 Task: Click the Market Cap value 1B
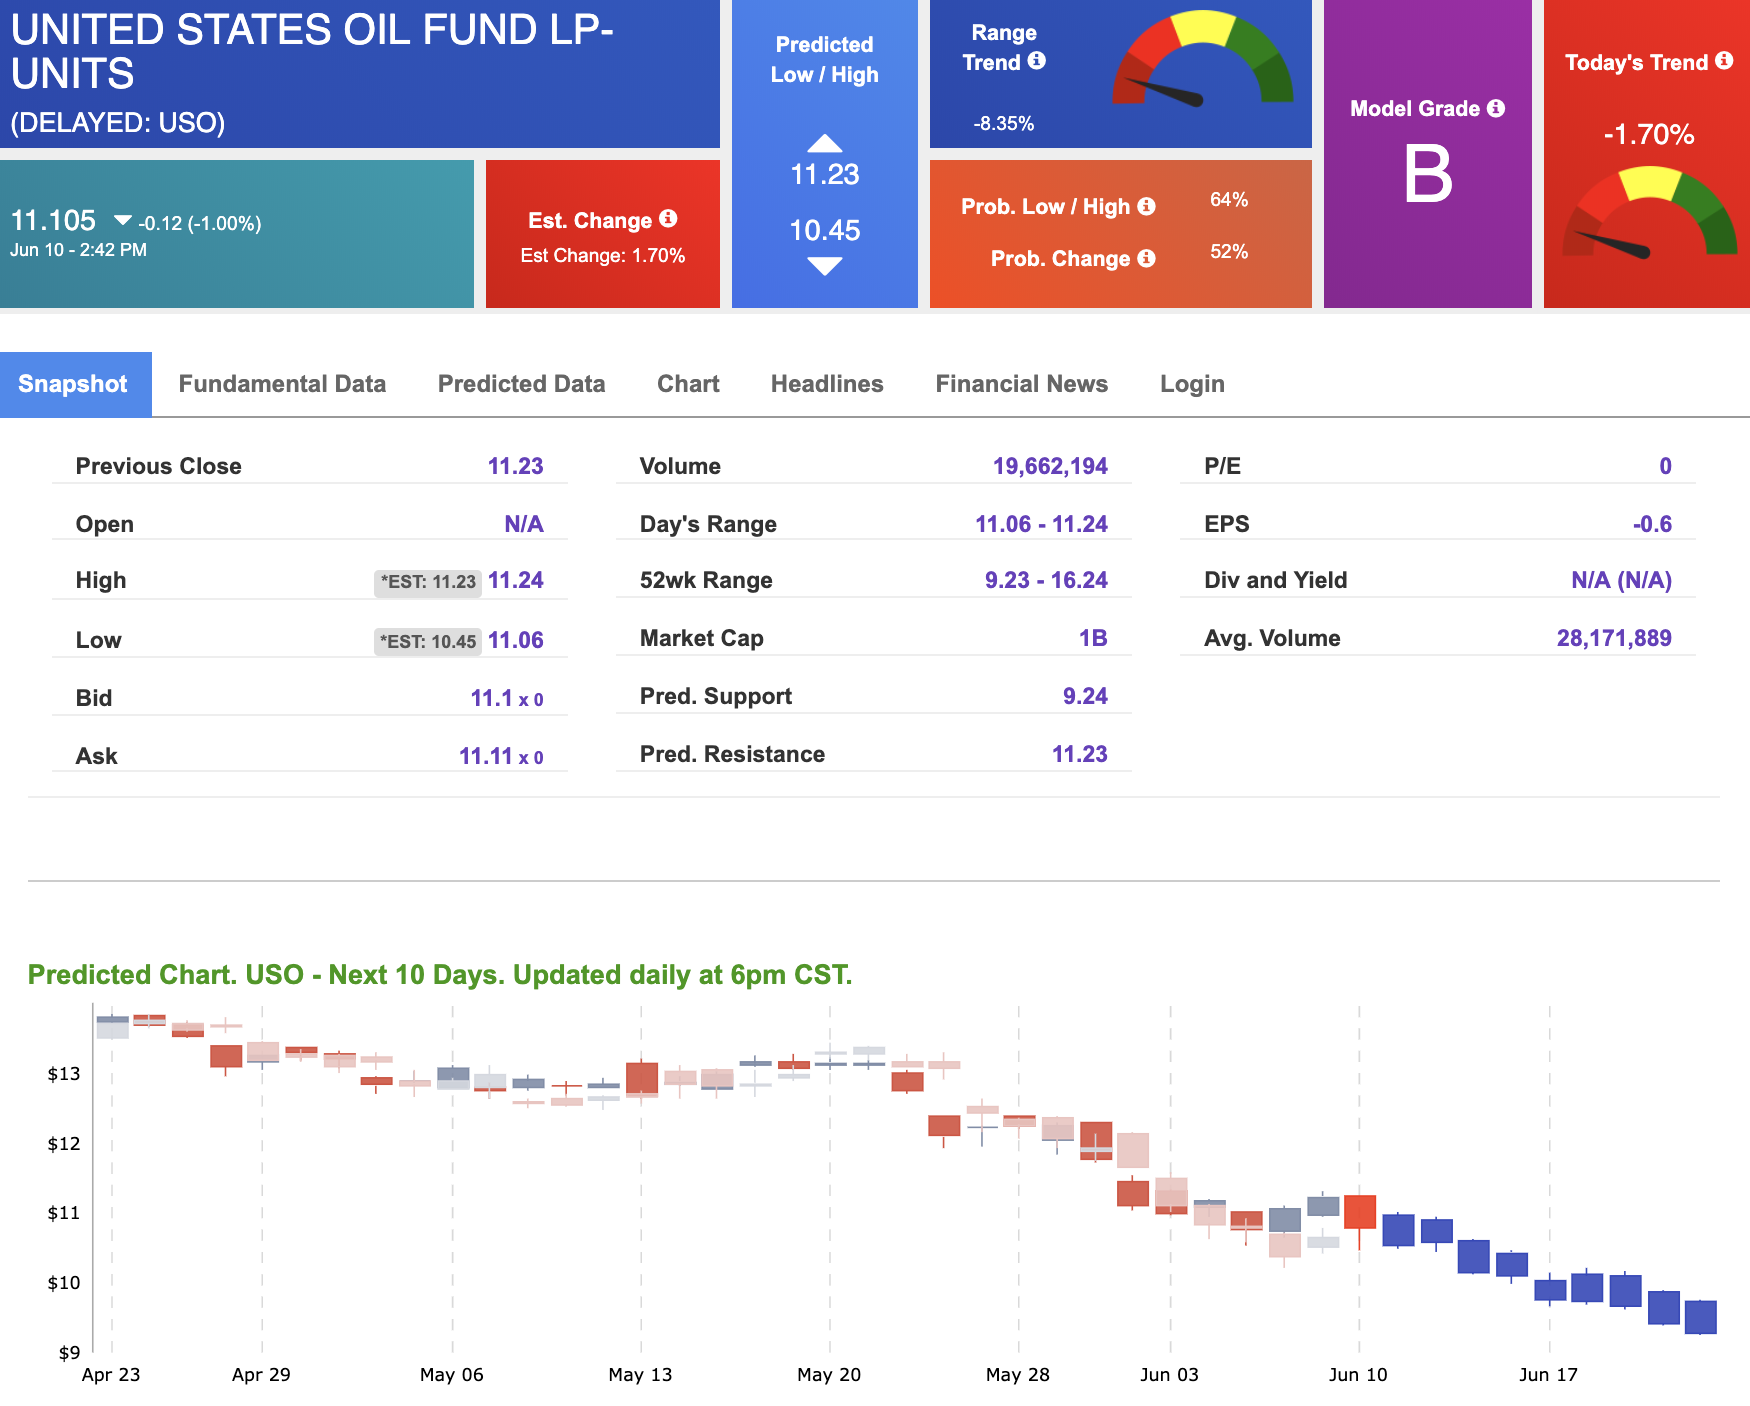click(x=1093, y=638)
